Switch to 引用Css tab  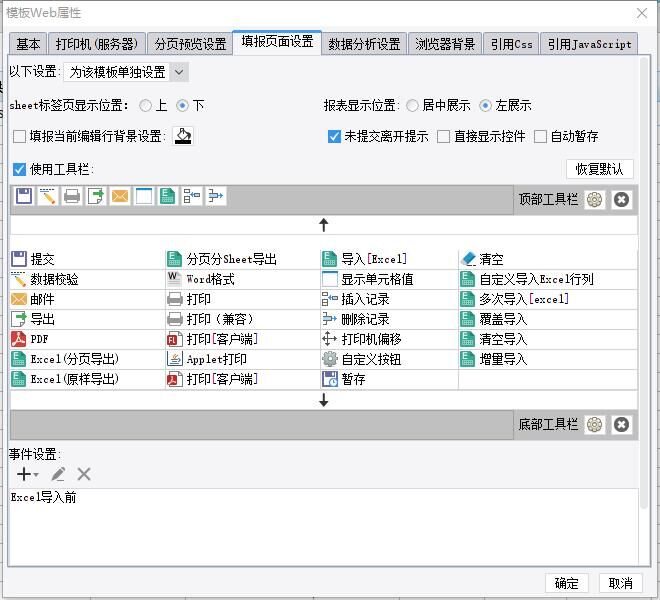(x=511, y=44)
